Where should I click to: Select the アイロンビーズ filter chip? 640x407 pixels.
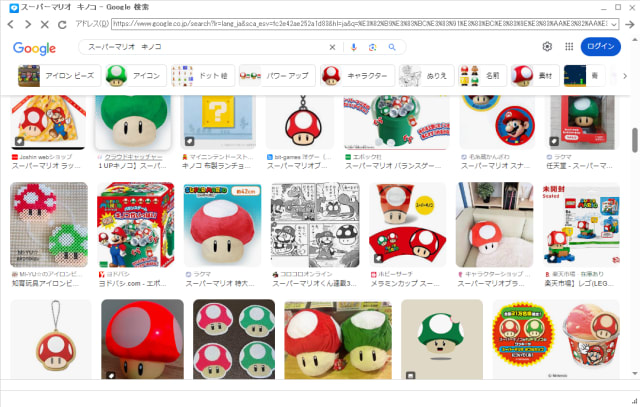pyautogui.click(x=59, y=76)
